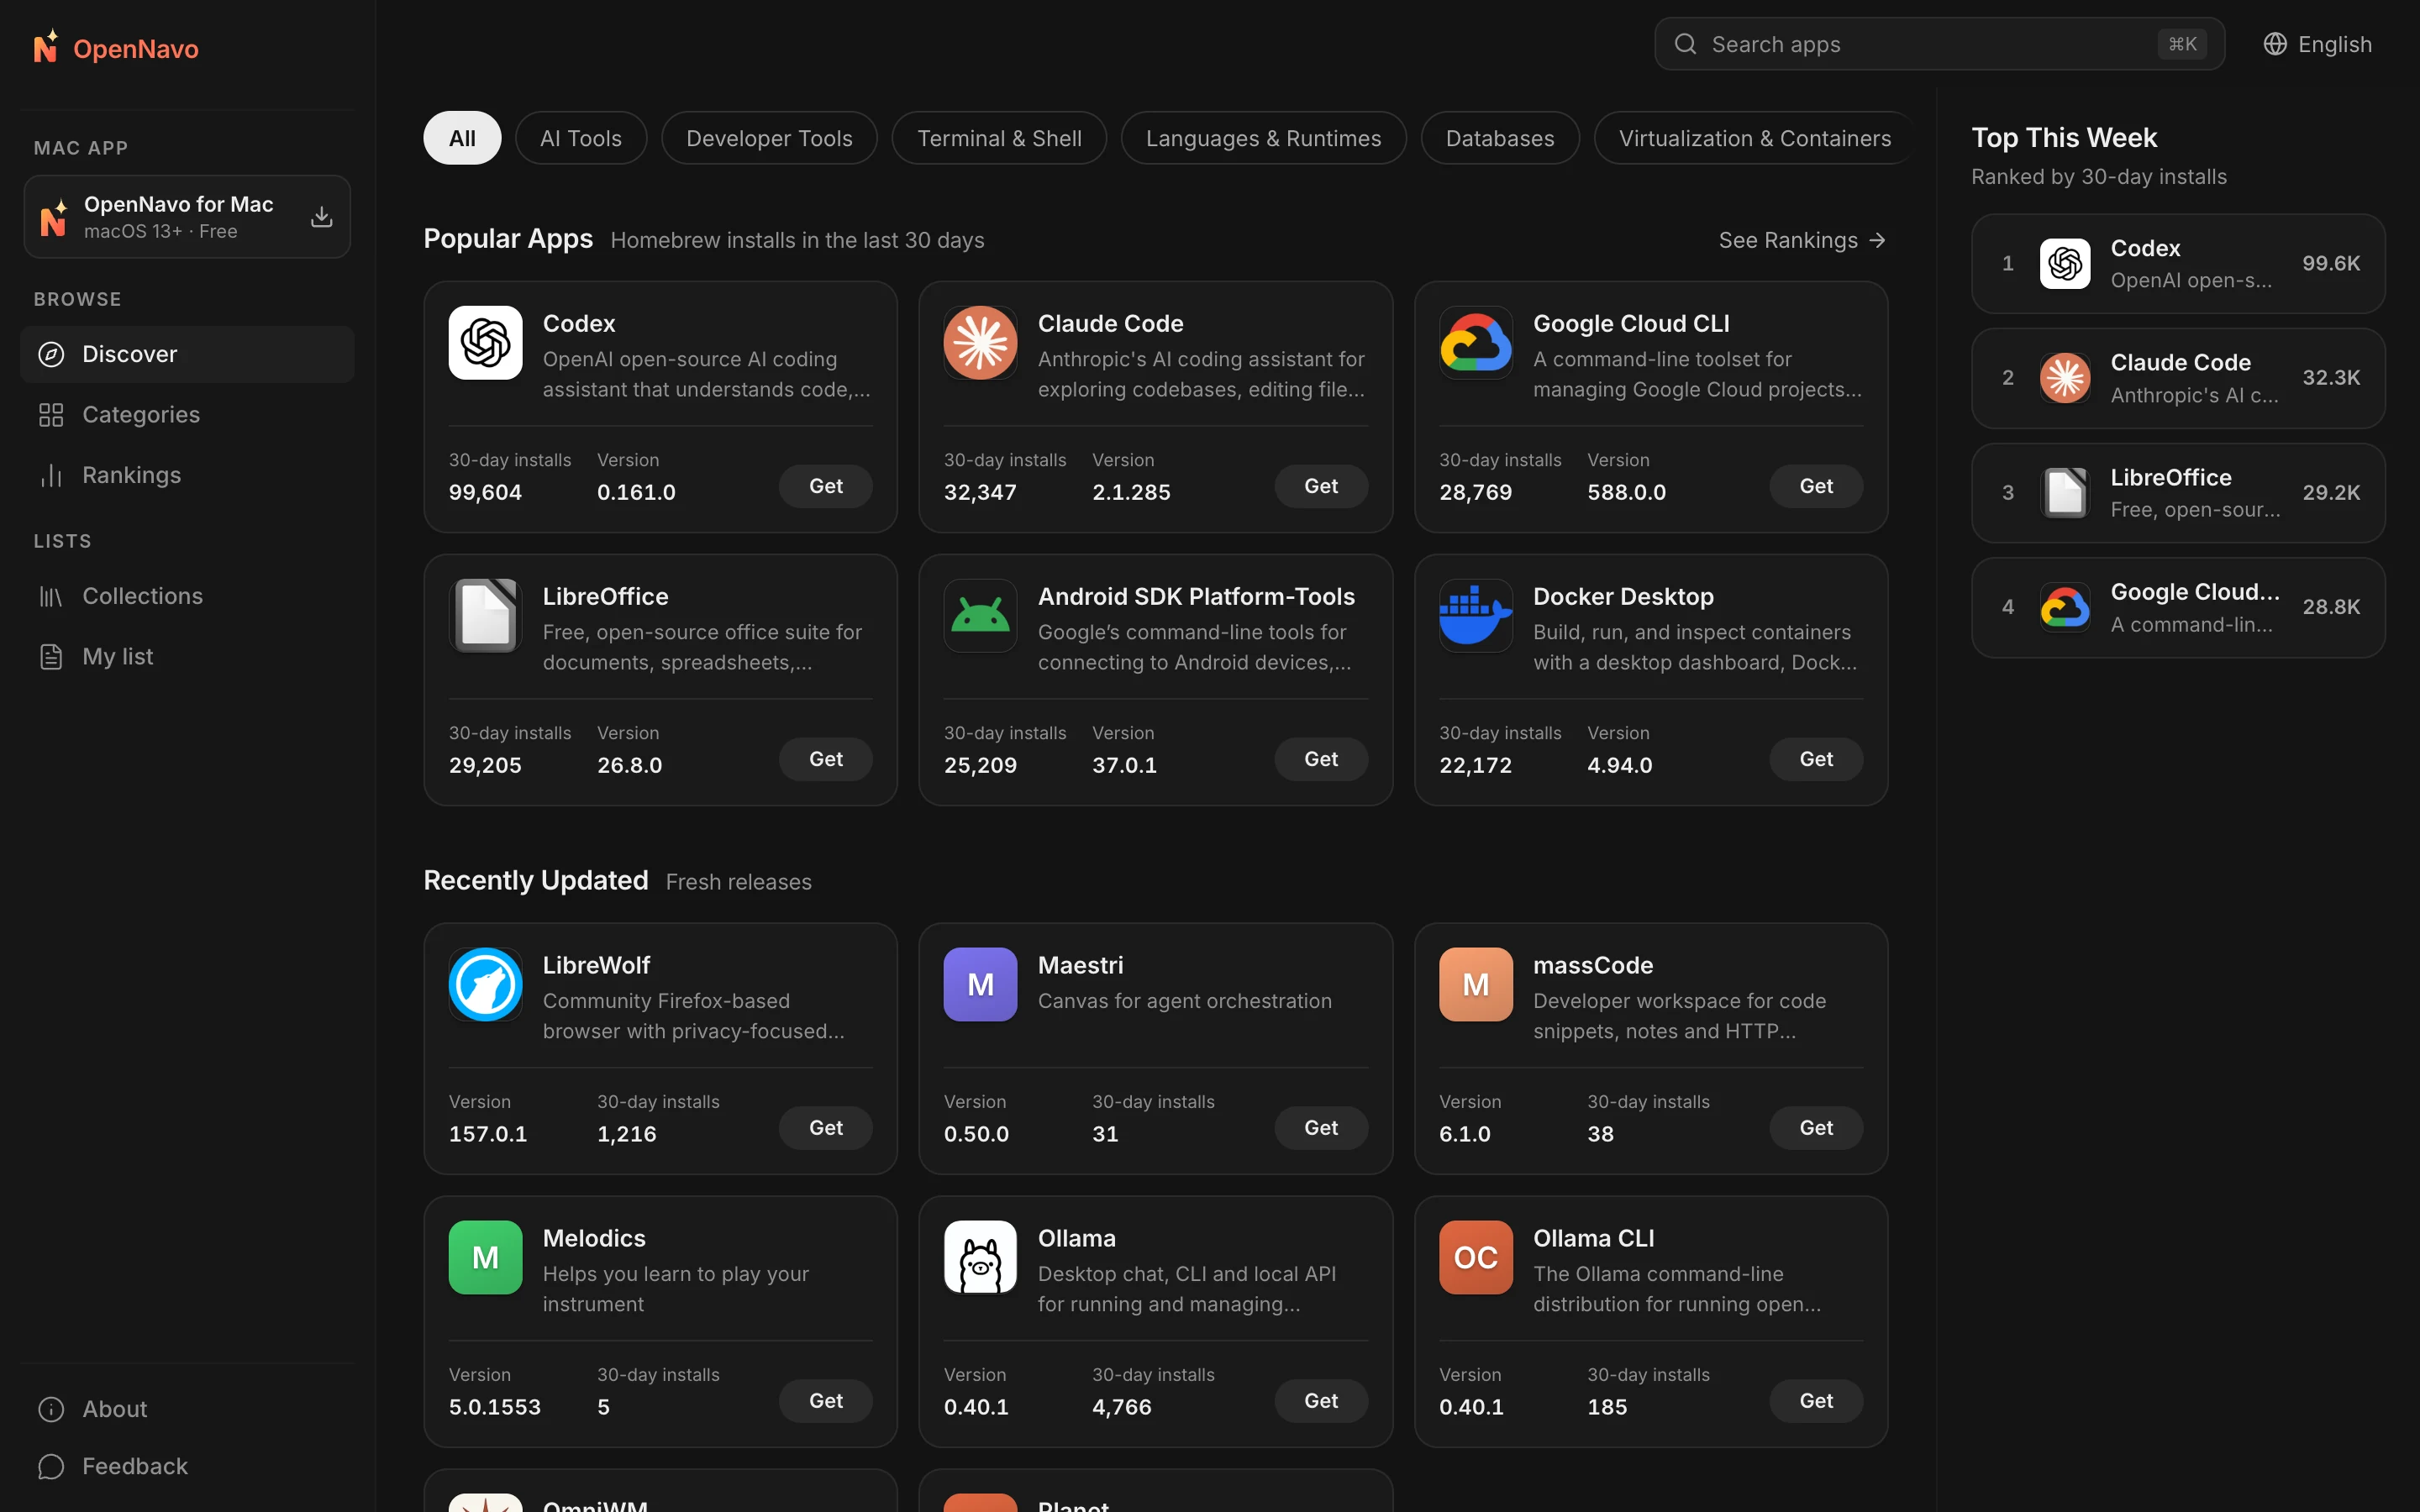The image size is (2420, 1512).
Task: Open the Claude Code icon in Popular Apps
Action: [x=980, y=343]
